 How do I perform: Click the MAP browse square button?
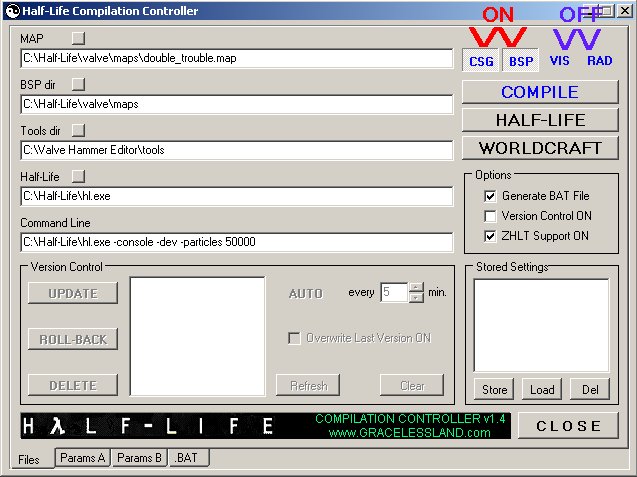[79, 38]
